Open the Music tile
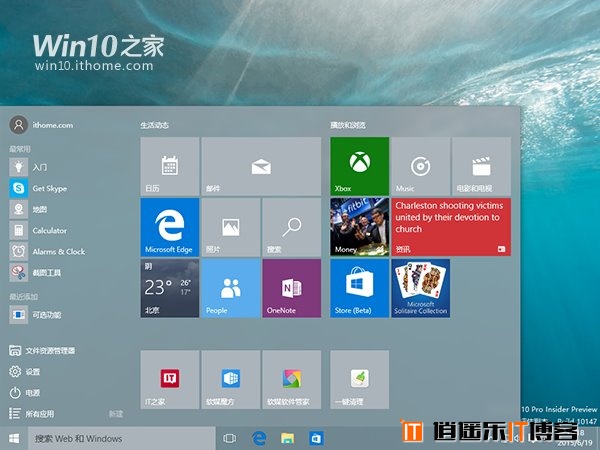600x450 pixels. [421, 166]
